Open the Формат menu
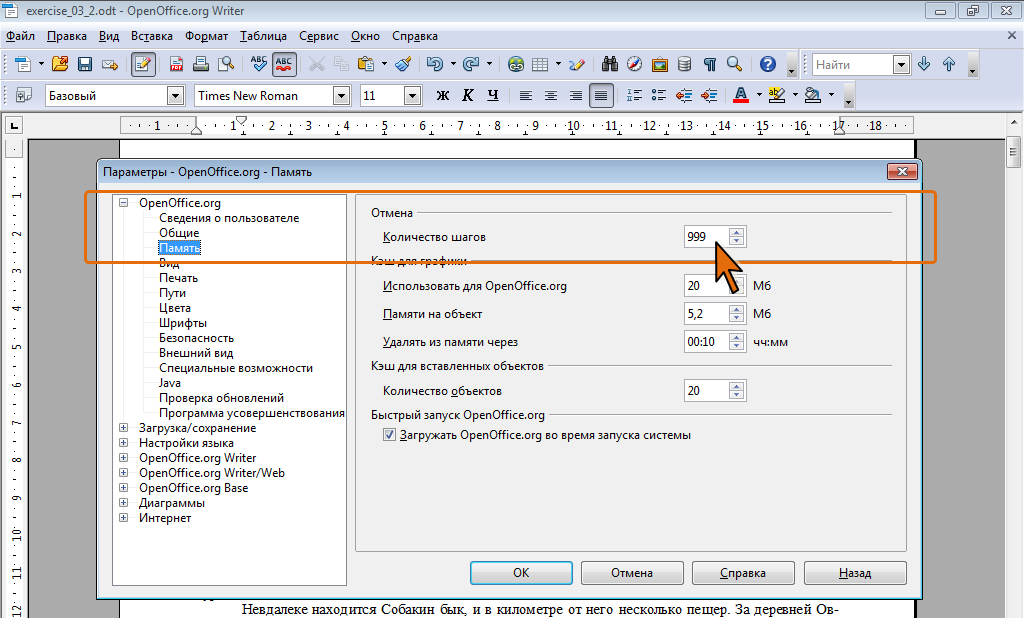This screenshot has width=1024, height=618. coord(206,36)
